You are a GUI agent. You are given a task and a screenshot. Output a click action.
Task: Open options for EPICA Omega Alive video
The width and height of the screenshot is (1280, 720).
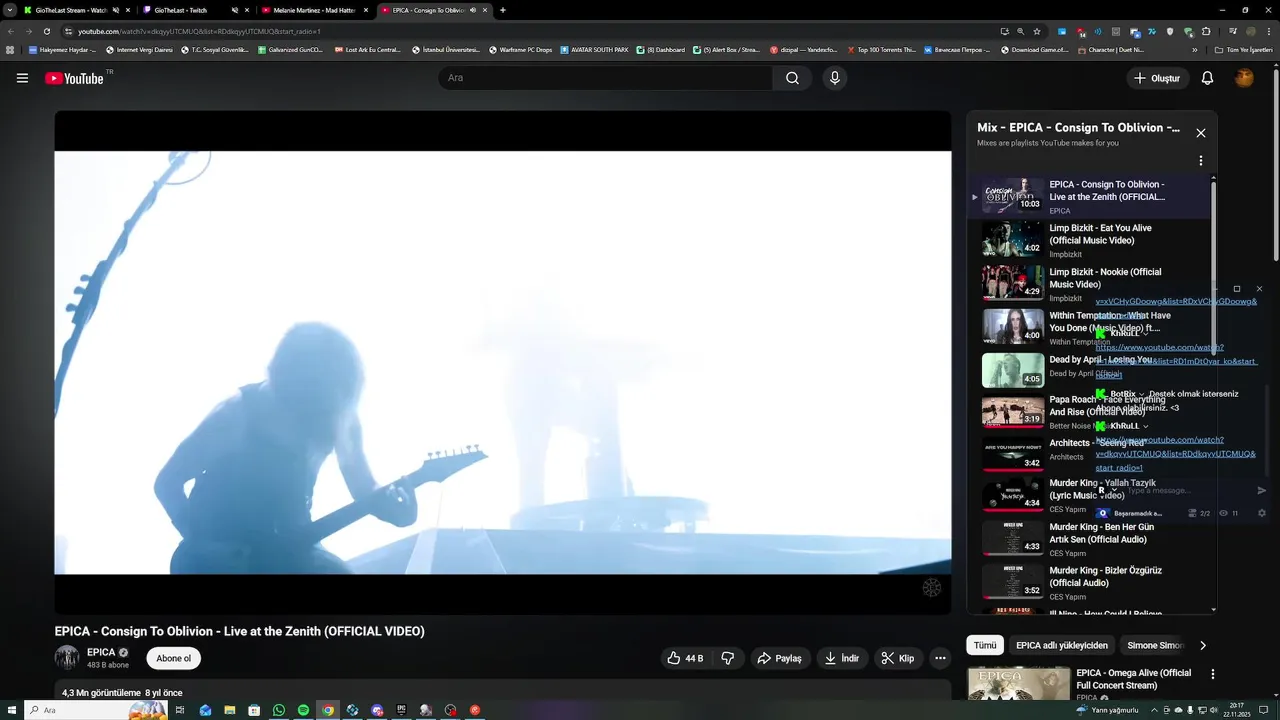1213,675
